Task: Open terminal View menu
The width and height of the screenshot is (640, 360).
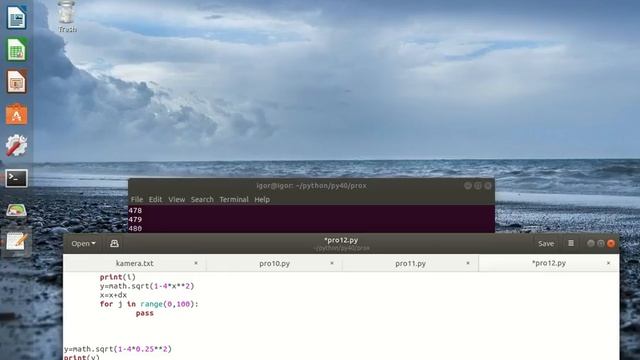Action: tap(177, 200)
